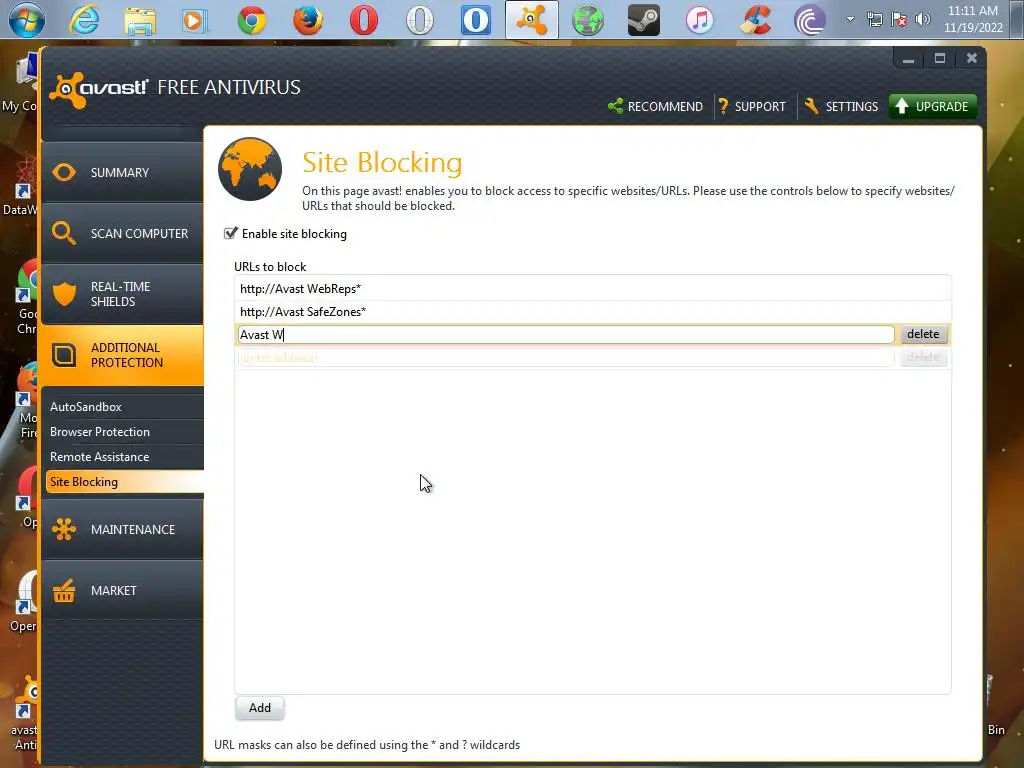The image size is (1024, 768).
Task: Click the Add button
Action: click(x=259, y=708)
